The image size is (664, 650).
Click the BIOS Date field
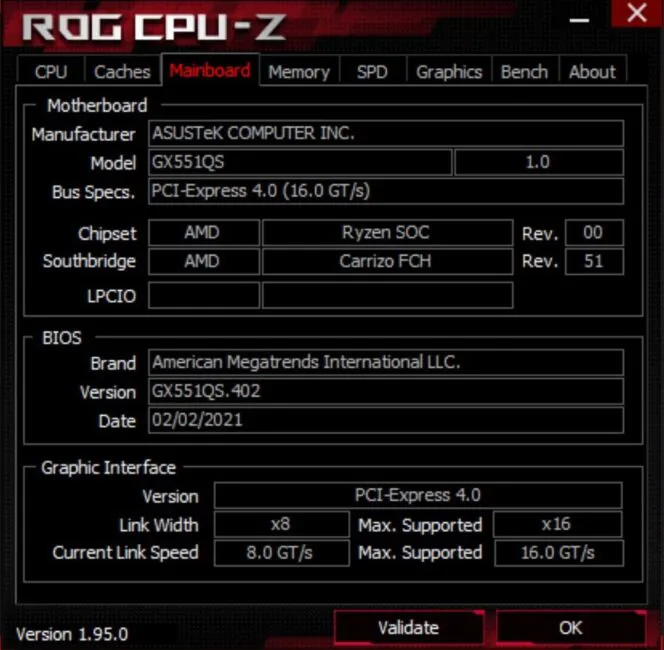386,420
